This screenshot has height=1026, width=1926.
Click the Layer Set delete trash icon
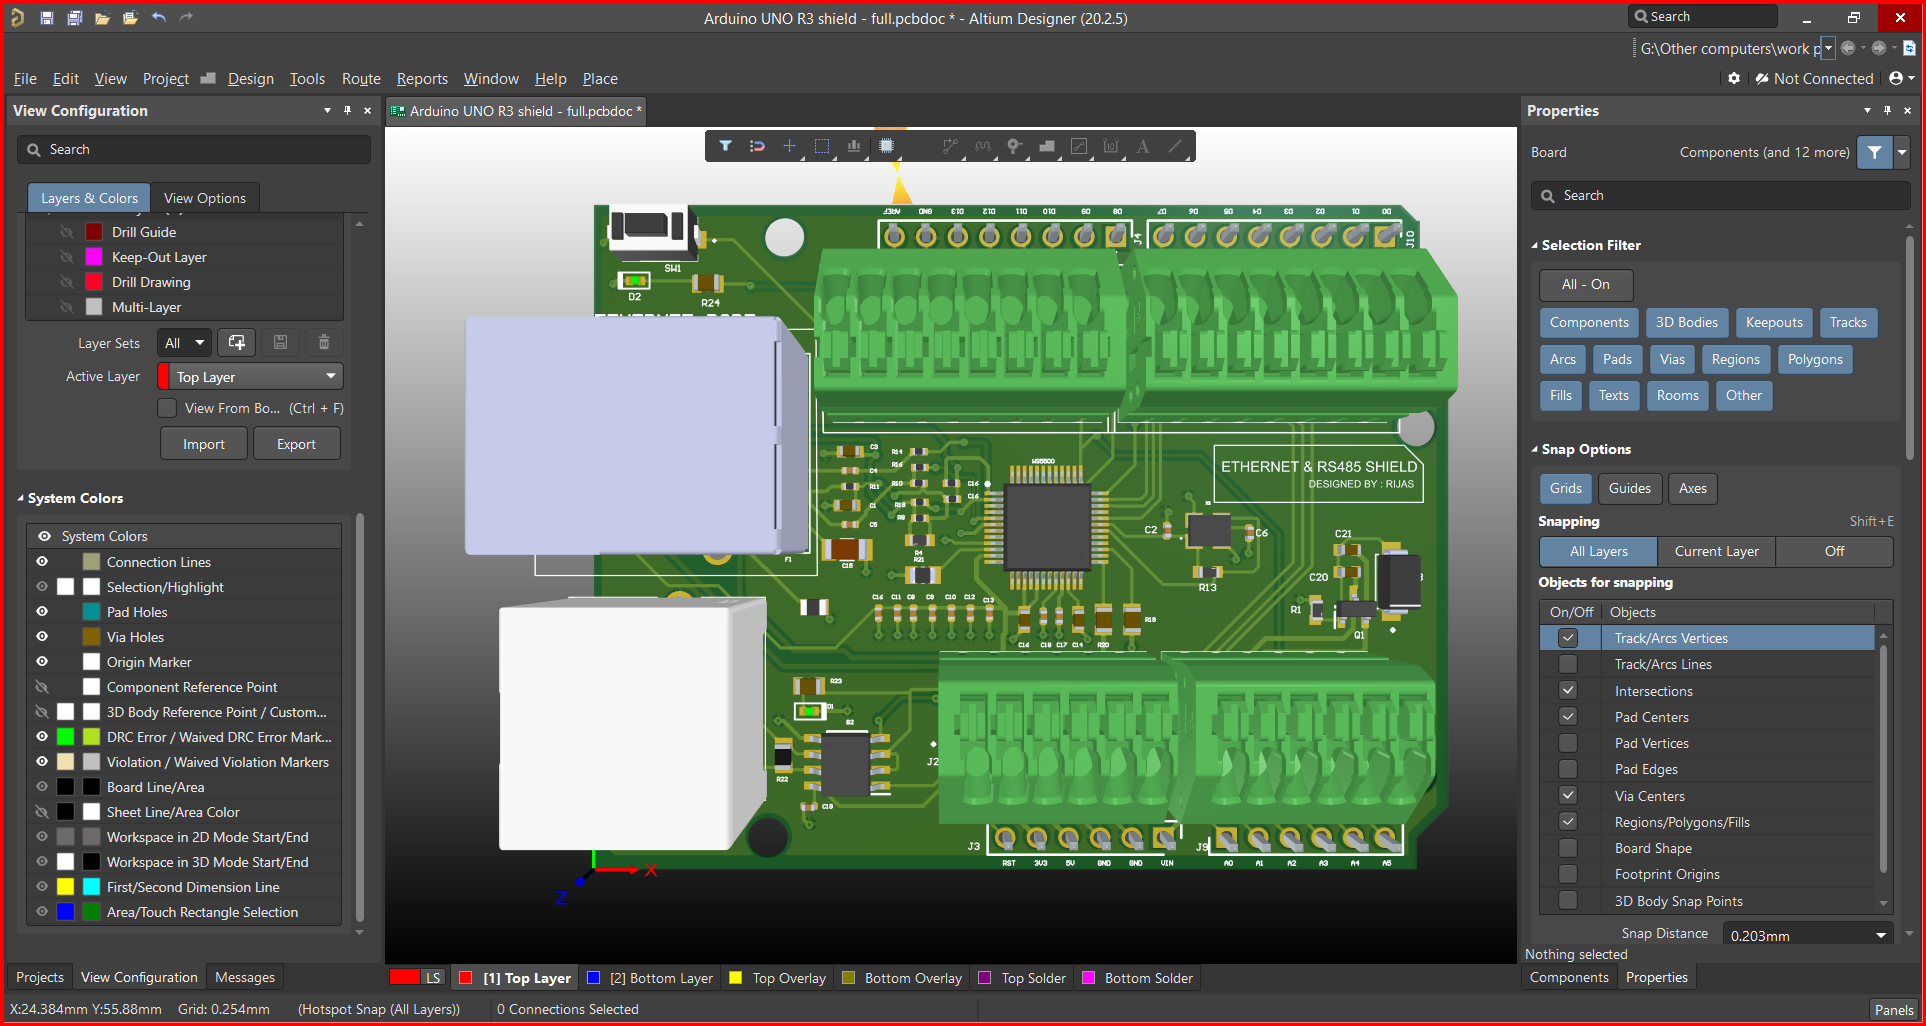[324, 343]
